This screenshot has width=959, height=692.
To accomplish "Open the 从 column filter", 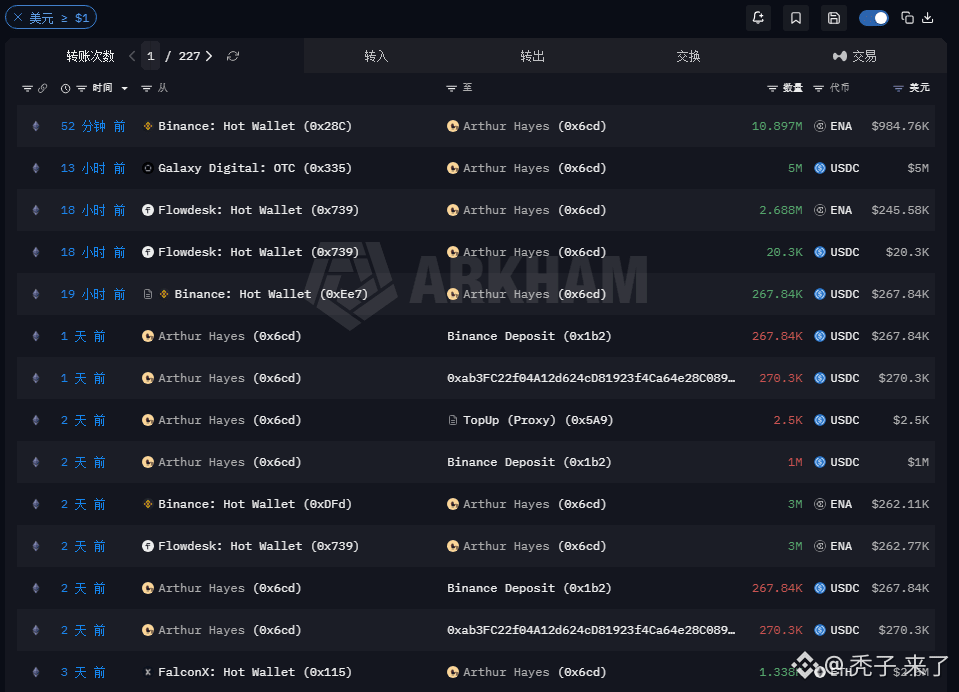I will (146, 89).
